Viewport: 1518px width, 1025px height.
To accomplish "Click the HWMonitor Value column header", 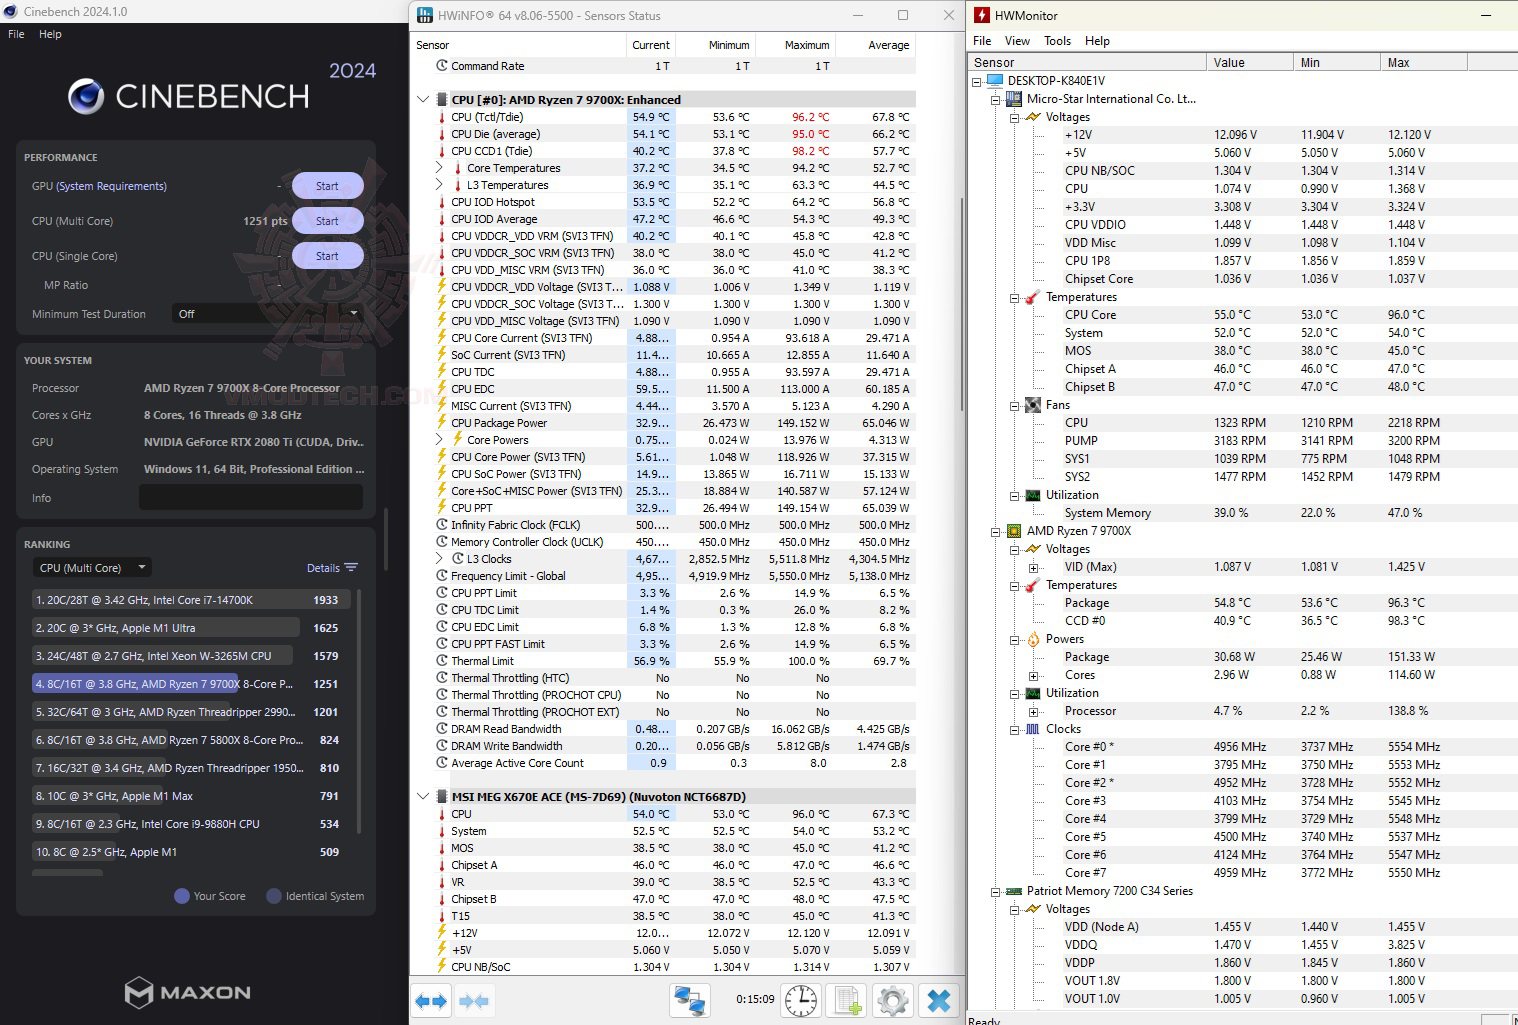I will (x=1250, y=62).
